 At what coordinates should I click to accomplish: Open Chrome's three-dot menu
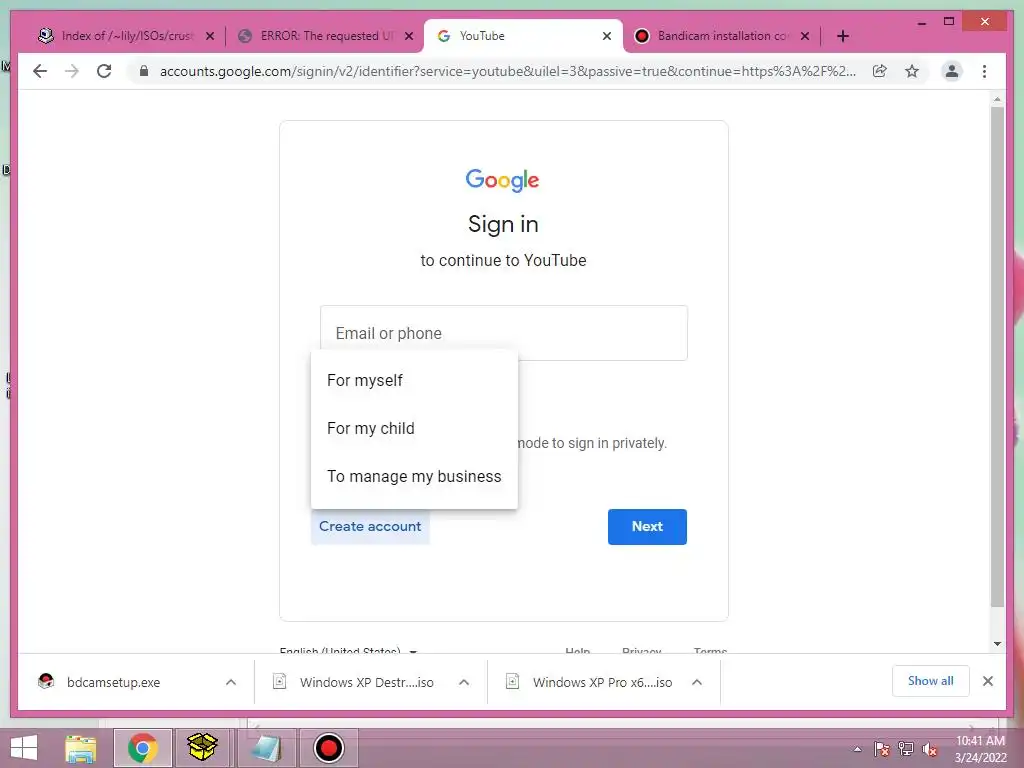coord(984,71)
